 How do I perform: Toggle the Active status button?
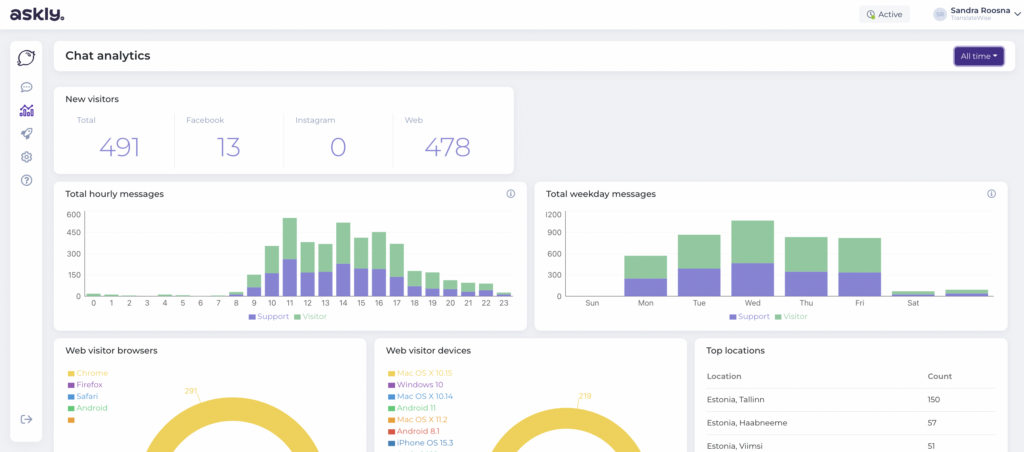[884, 14]
